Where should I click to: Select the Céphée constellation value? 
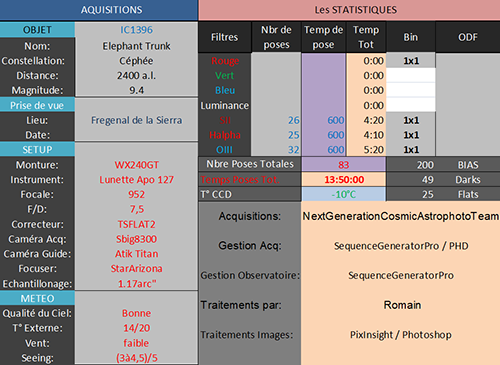(x=136, y=61)
